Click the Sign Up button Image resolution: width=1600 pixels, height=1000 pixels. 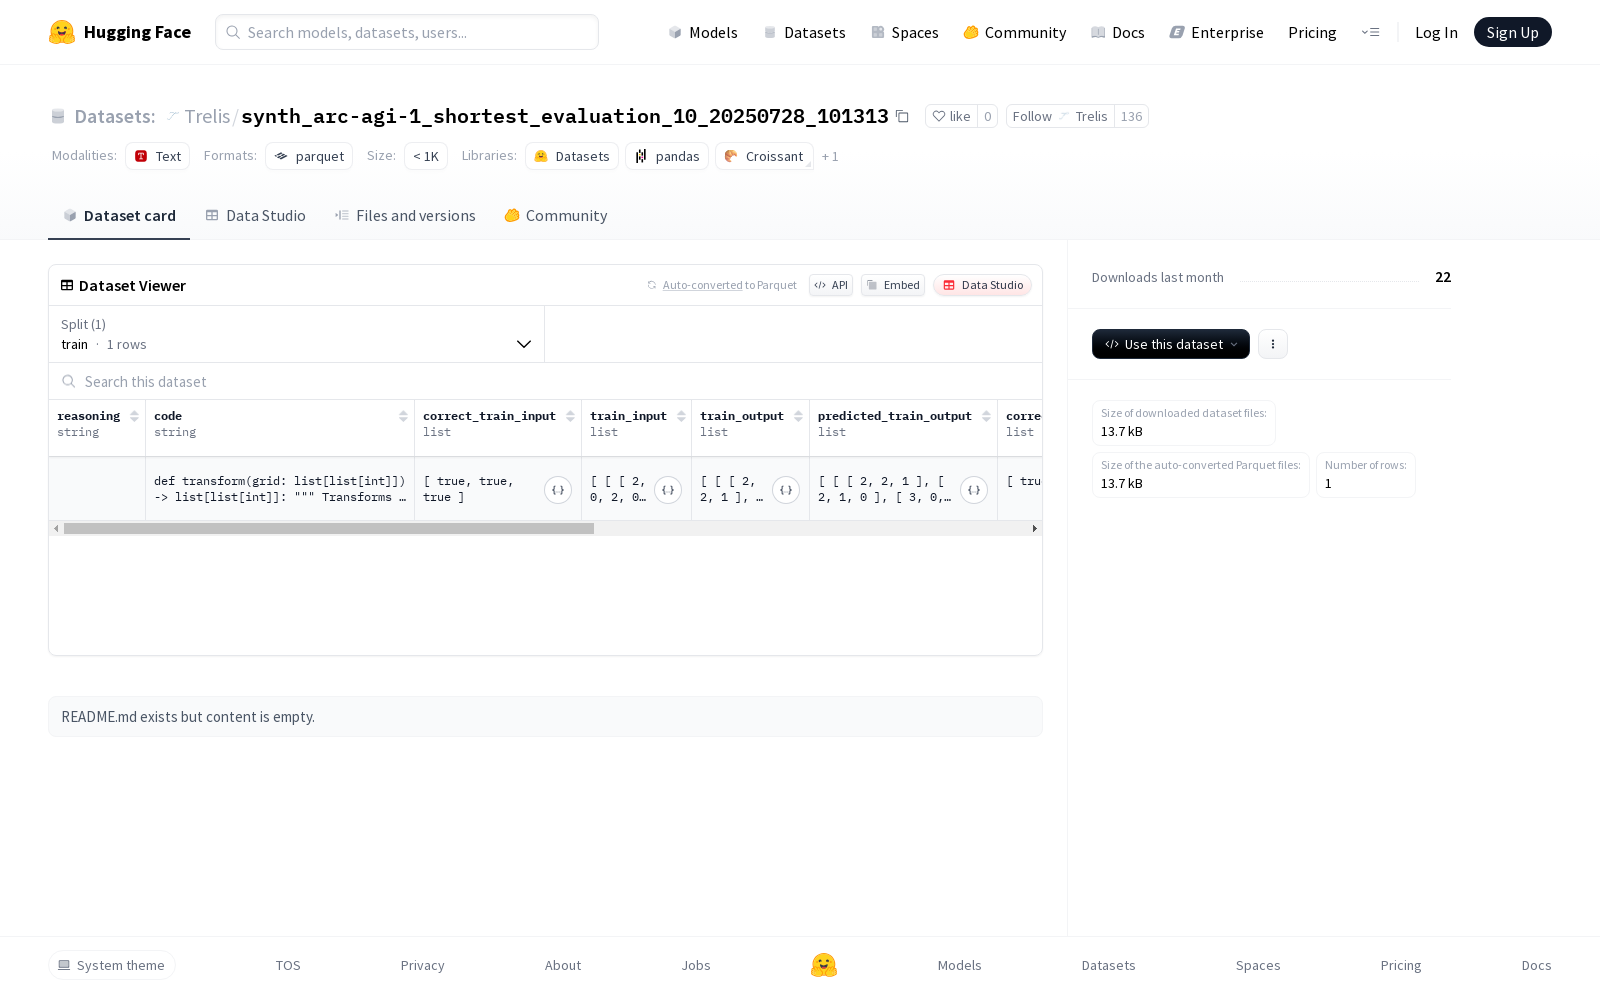tap(1513, 32)
